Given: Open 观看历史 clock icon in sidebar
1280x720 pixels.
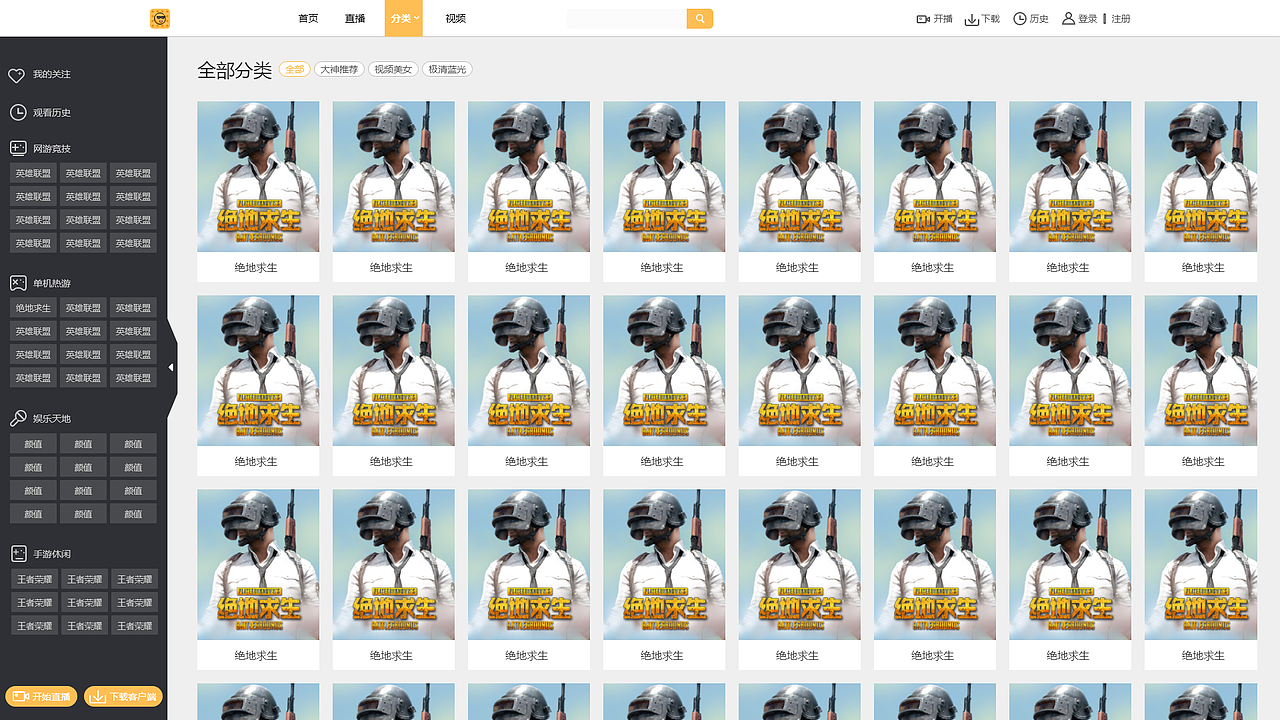Looking at the screenshot, I should [x=17, y=113].
